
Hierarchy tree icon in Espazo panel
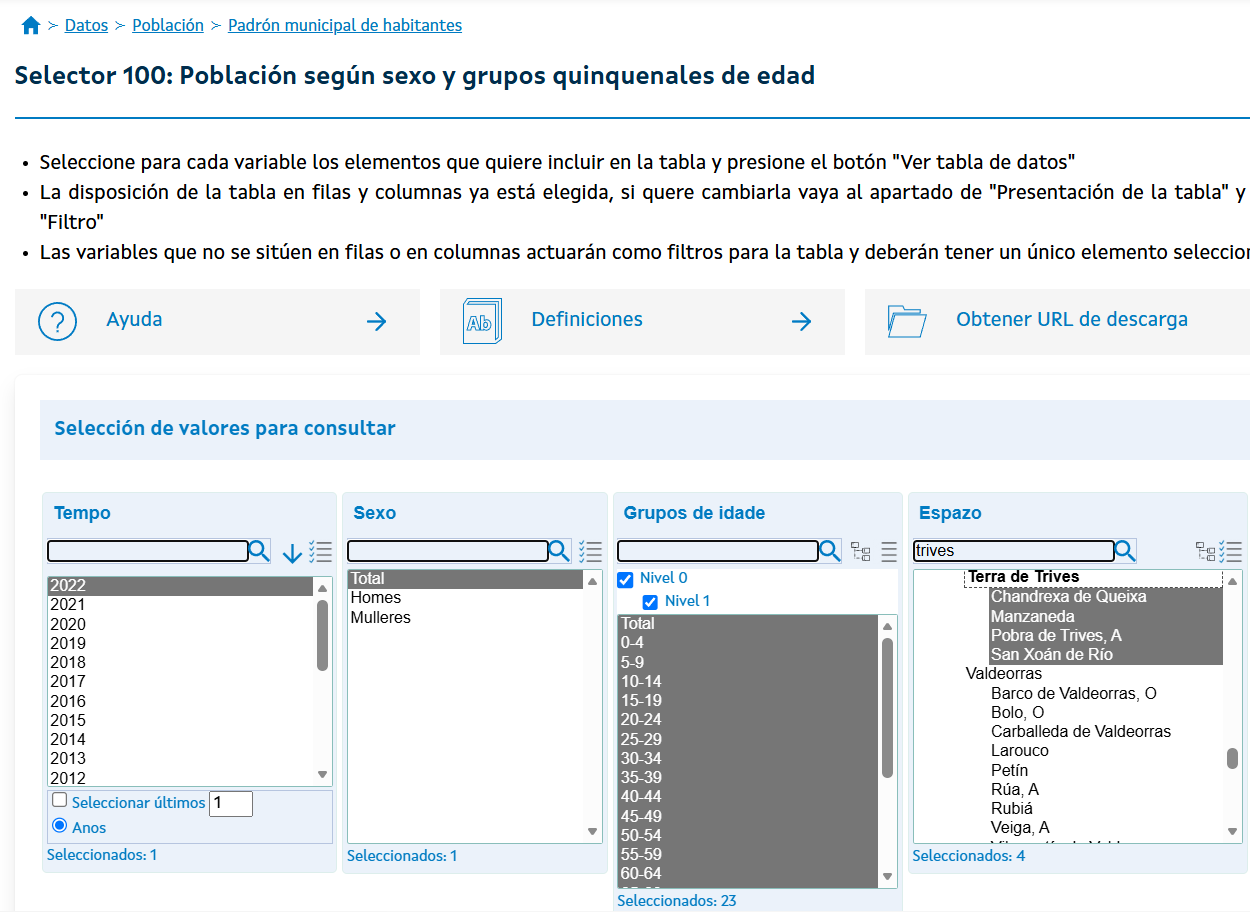click(1206, 552)
